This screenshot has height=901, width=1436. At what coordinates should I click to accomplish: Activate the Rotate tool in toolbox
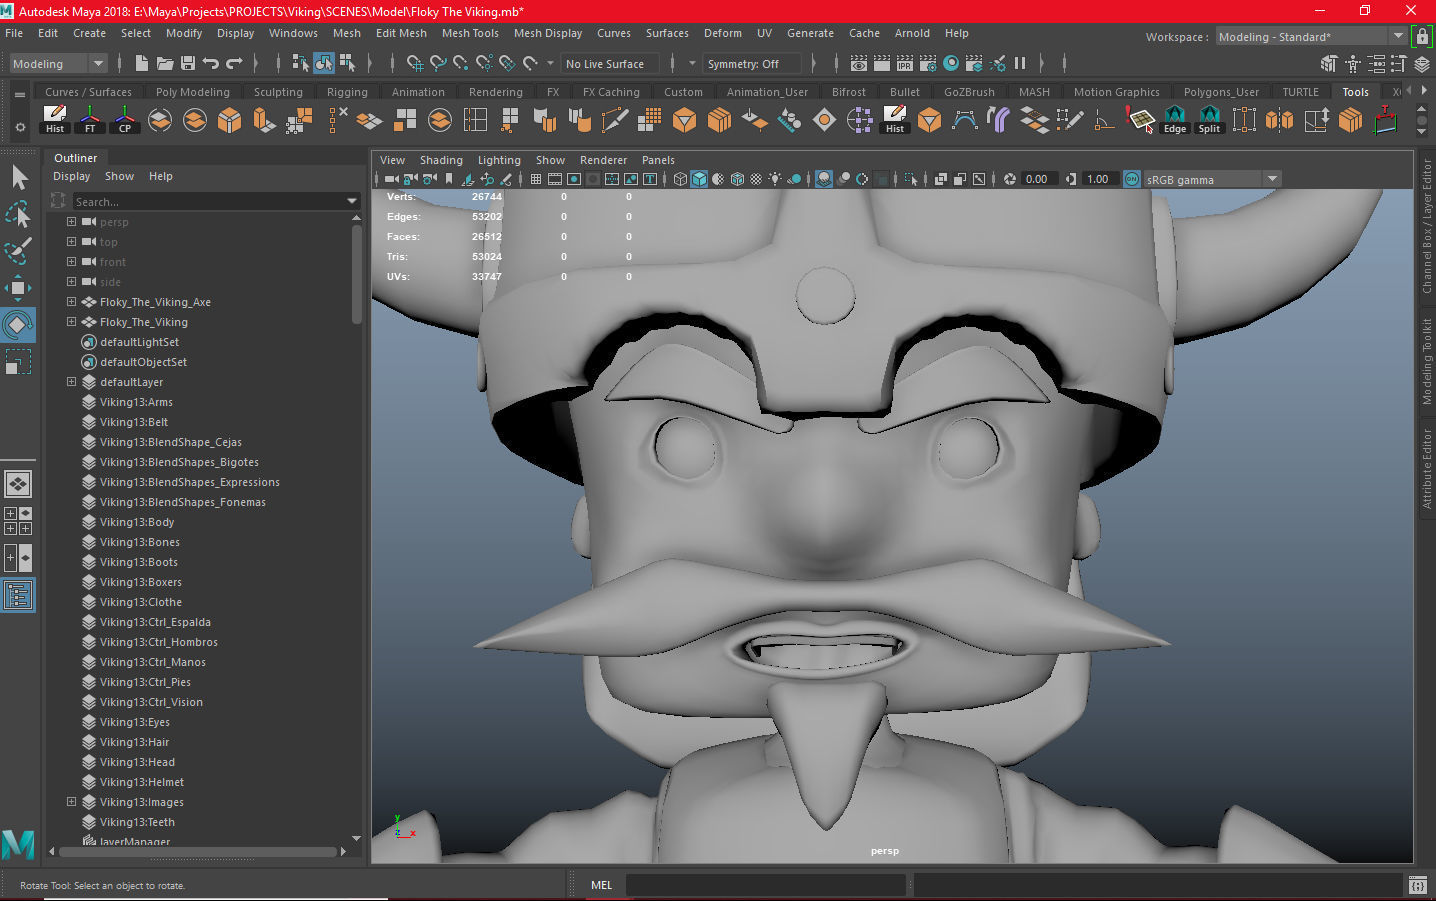coord(18,325)
